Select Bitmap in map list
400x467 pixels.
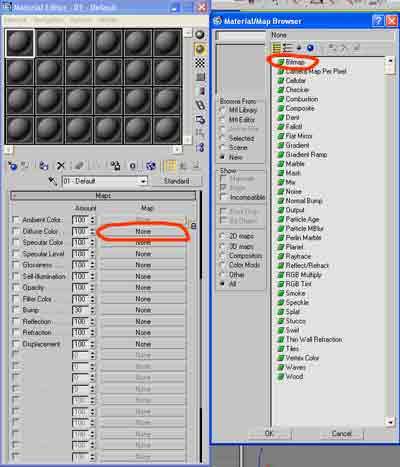tap(295, 62)
